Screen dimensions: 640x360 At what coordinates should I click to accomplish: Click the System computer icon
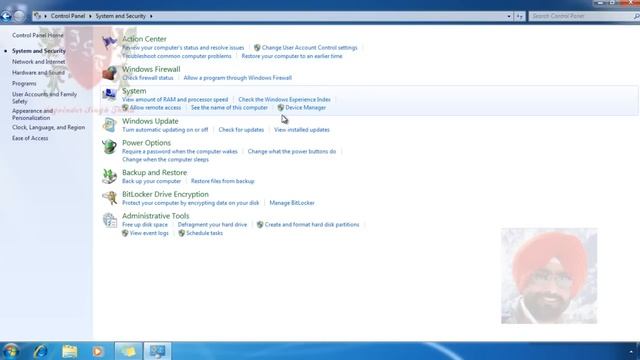click(109, 94)
